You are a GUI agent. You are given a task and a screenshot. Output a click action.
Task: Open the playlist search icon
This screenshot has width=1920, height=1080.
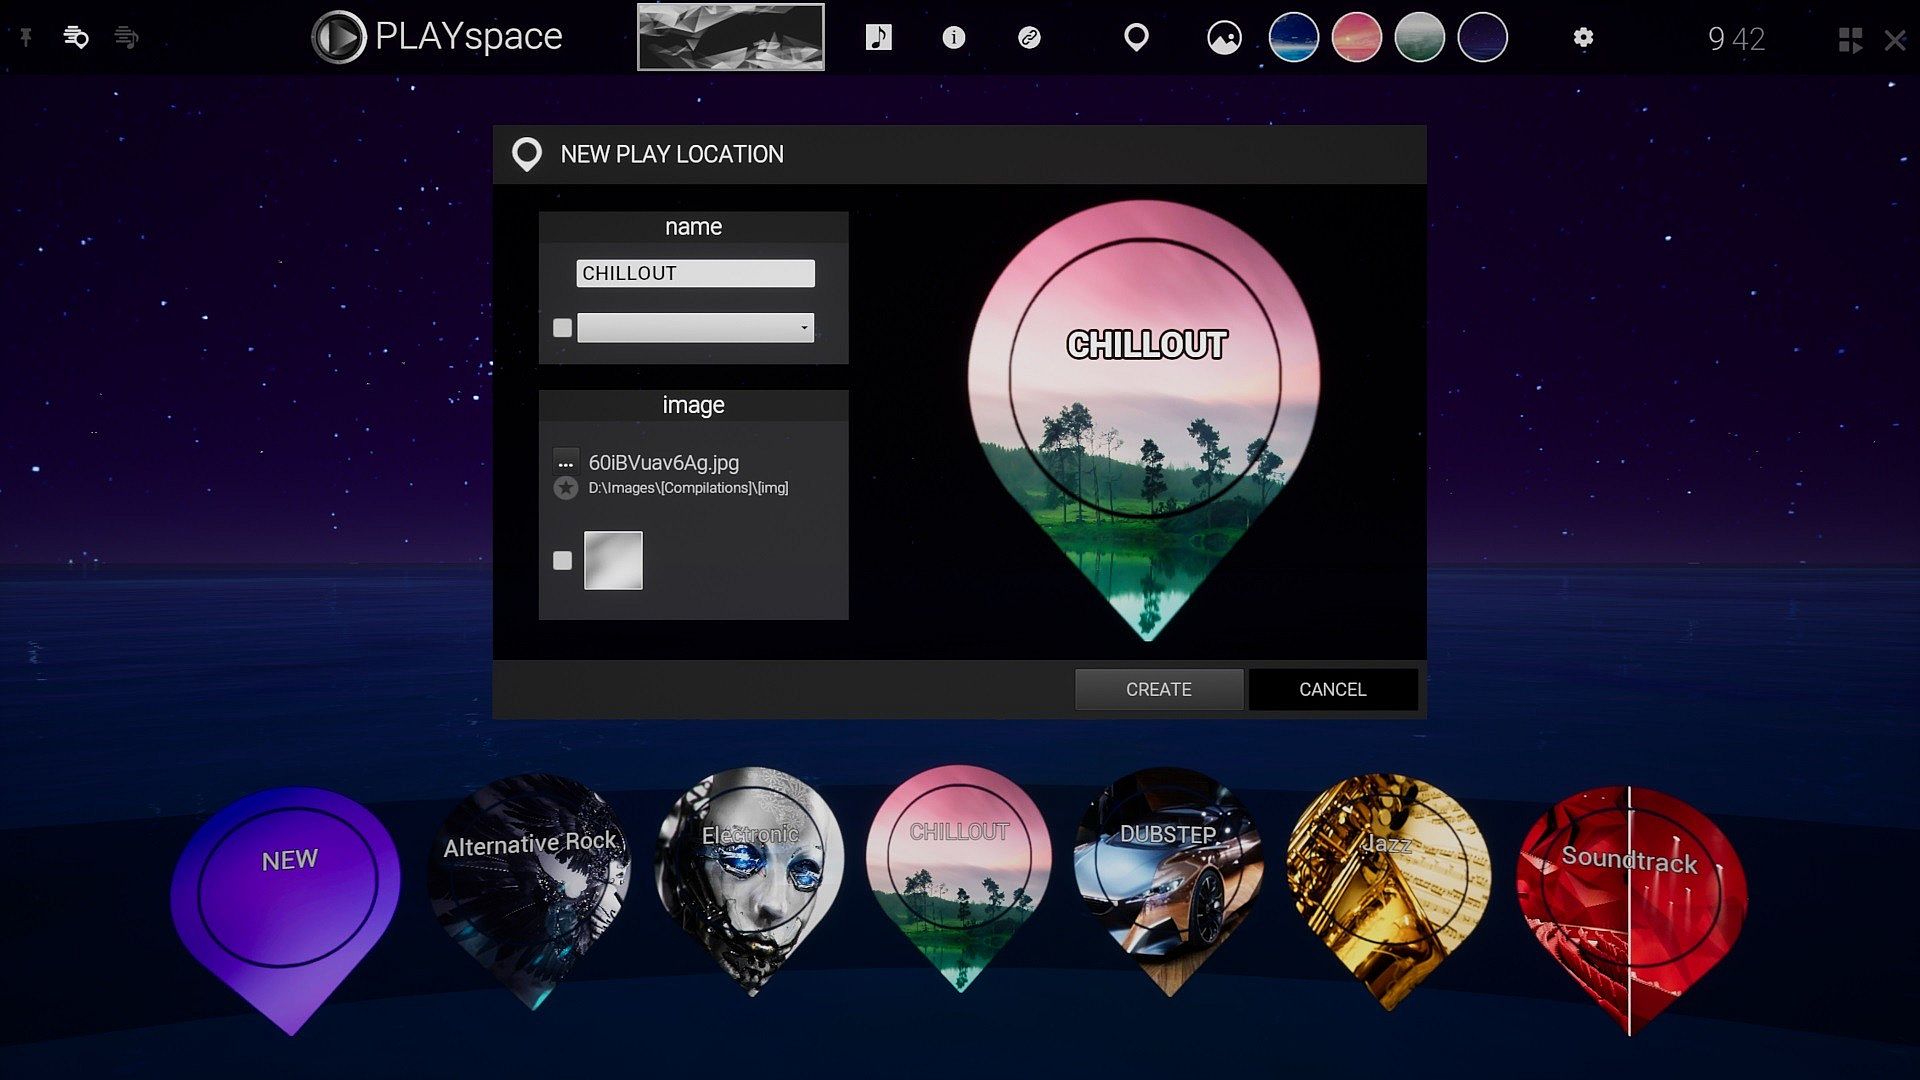tap(76, 38)
